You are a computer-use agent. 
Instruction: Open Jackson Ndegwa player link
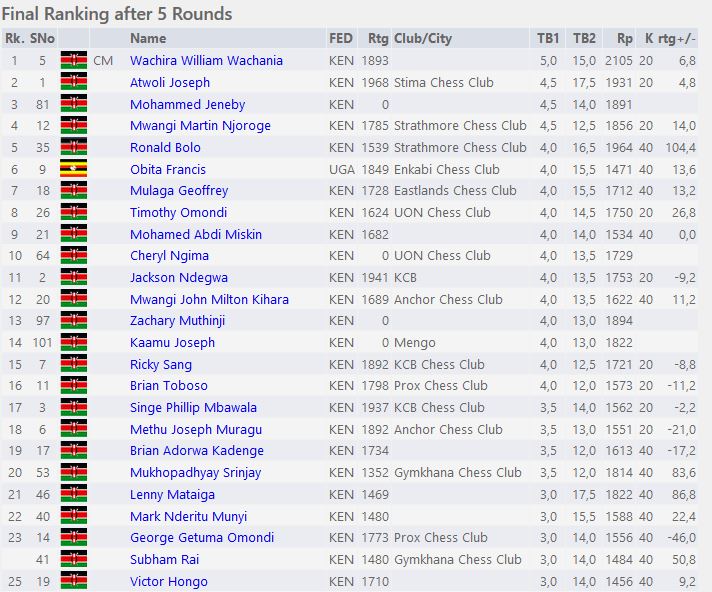click(x=179, y=277)
